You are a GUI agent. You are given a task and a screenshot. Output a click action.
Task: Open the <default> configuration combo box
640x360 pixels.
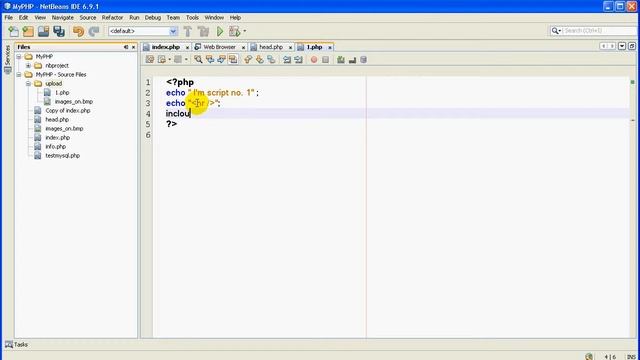(x=142, y=31)
